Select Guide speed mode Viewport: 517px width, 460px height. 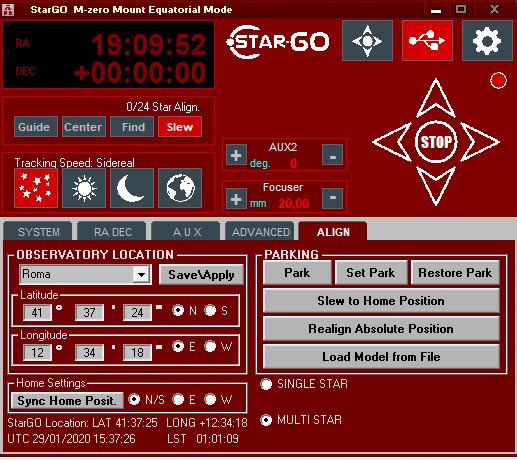pyautogui.click(x=36, y=127)
